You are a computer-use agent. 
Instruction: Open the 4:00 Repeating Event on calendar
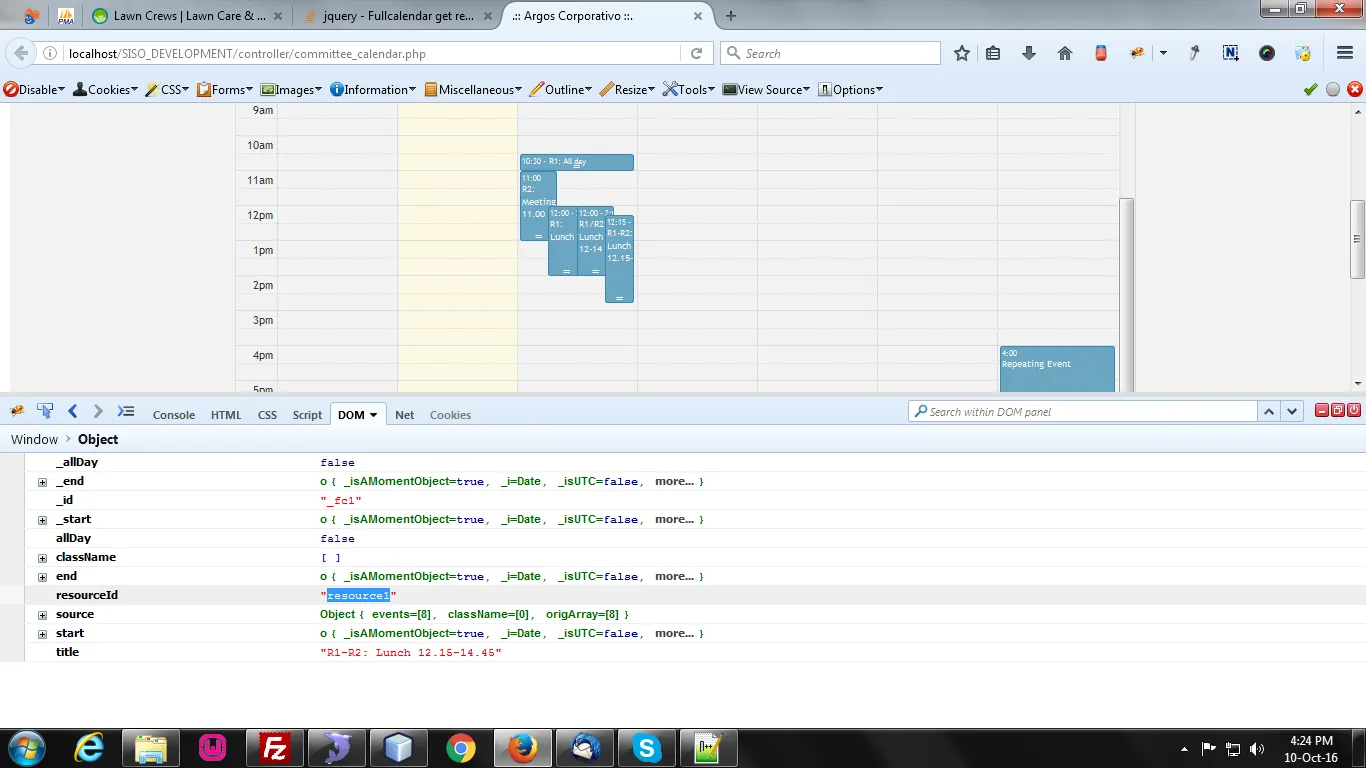pyautogui.click(x=1057, y=368)
